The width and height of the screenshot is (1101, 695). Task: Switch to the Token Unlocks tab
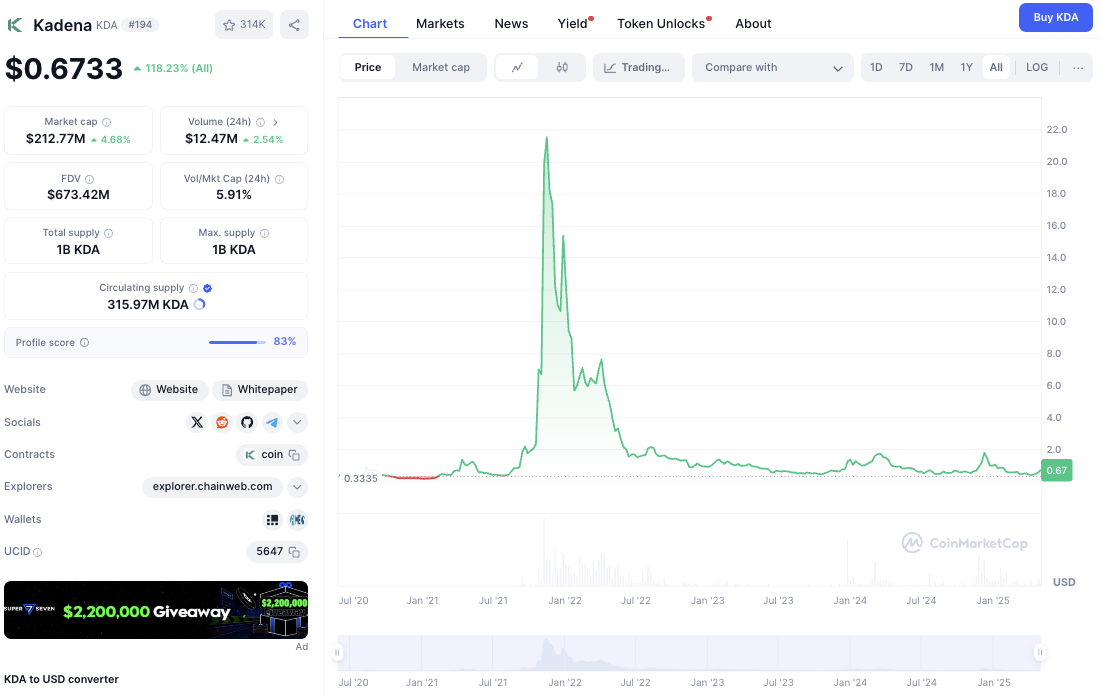click(x=661, y=23)
